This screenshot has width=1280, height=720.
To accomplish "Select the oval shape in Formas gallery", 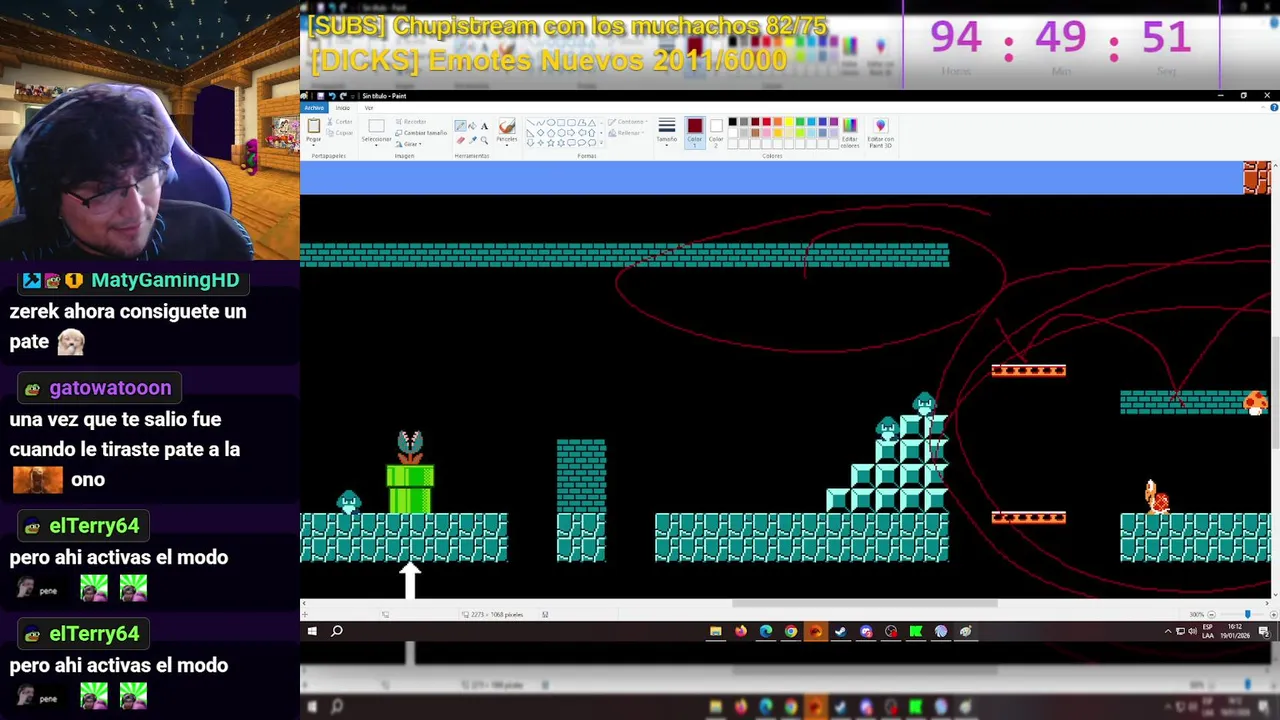I will 551,122.
